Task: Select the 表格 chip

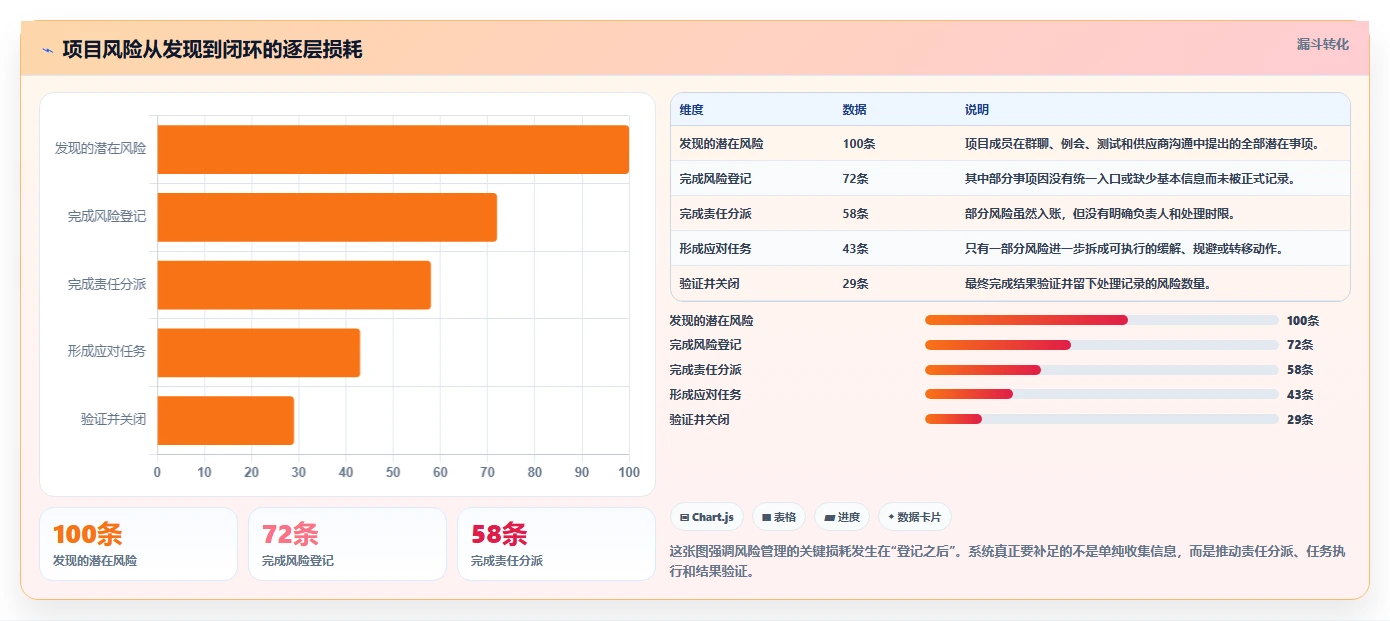Action: click(x=779, y=517)
